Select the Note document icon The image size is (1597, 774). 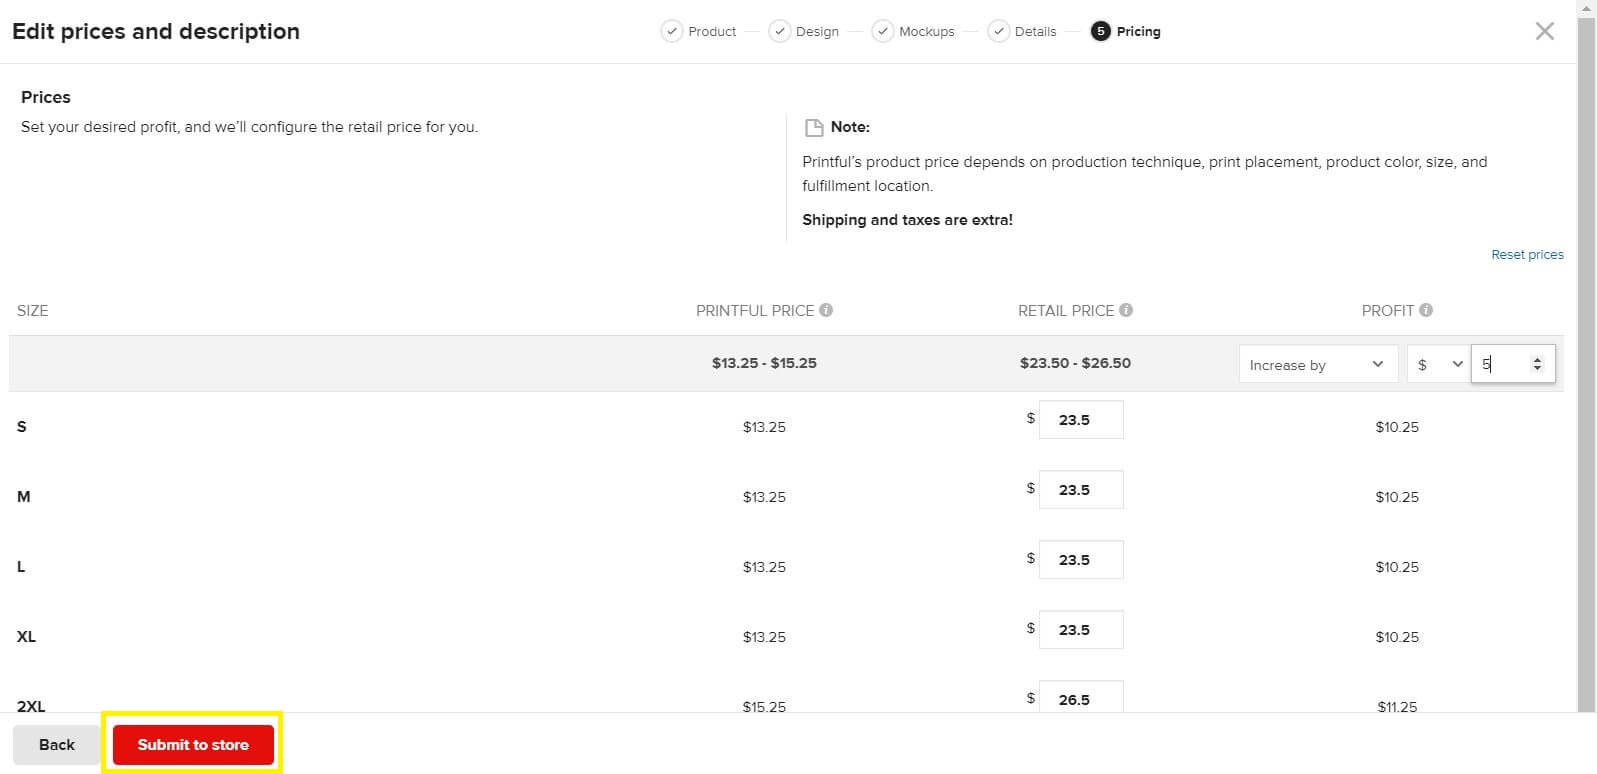(x=814, y=128)
